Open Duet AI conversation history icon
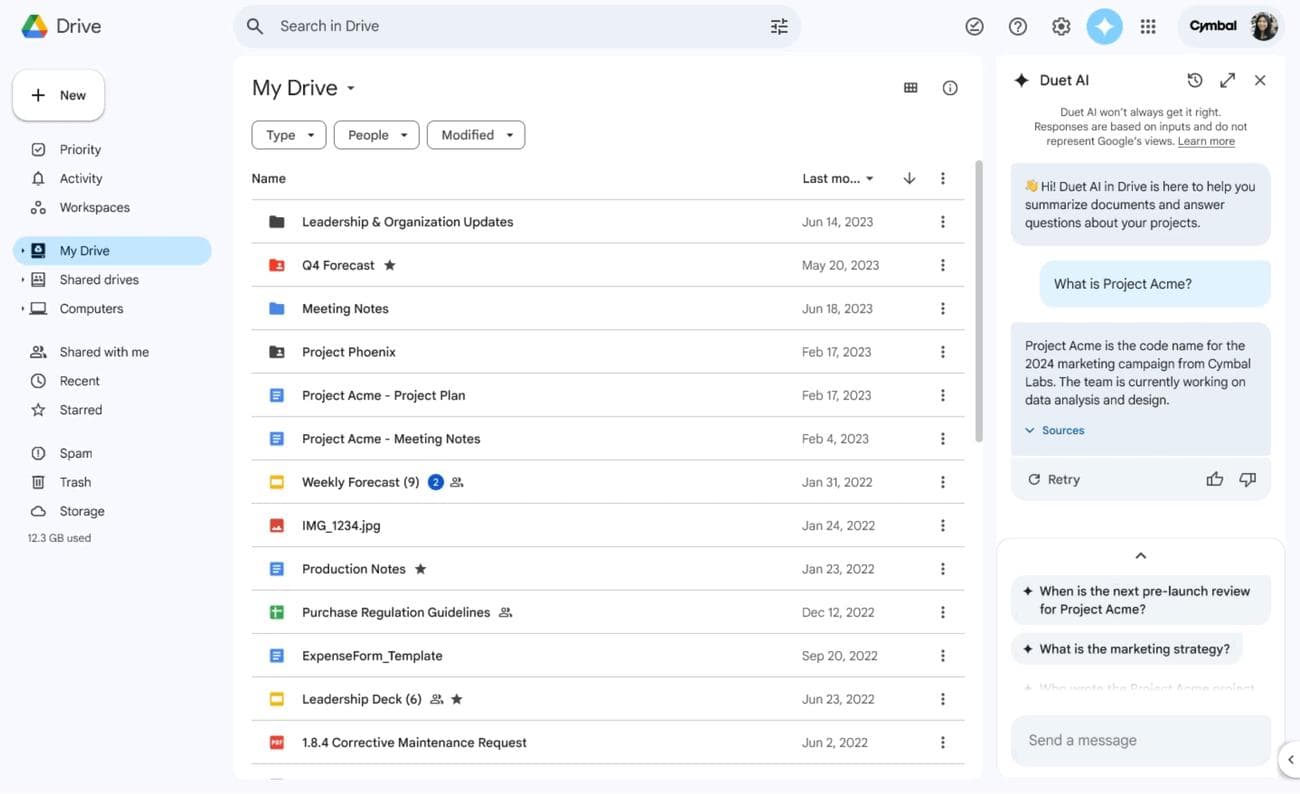 tap(1194, 79)
